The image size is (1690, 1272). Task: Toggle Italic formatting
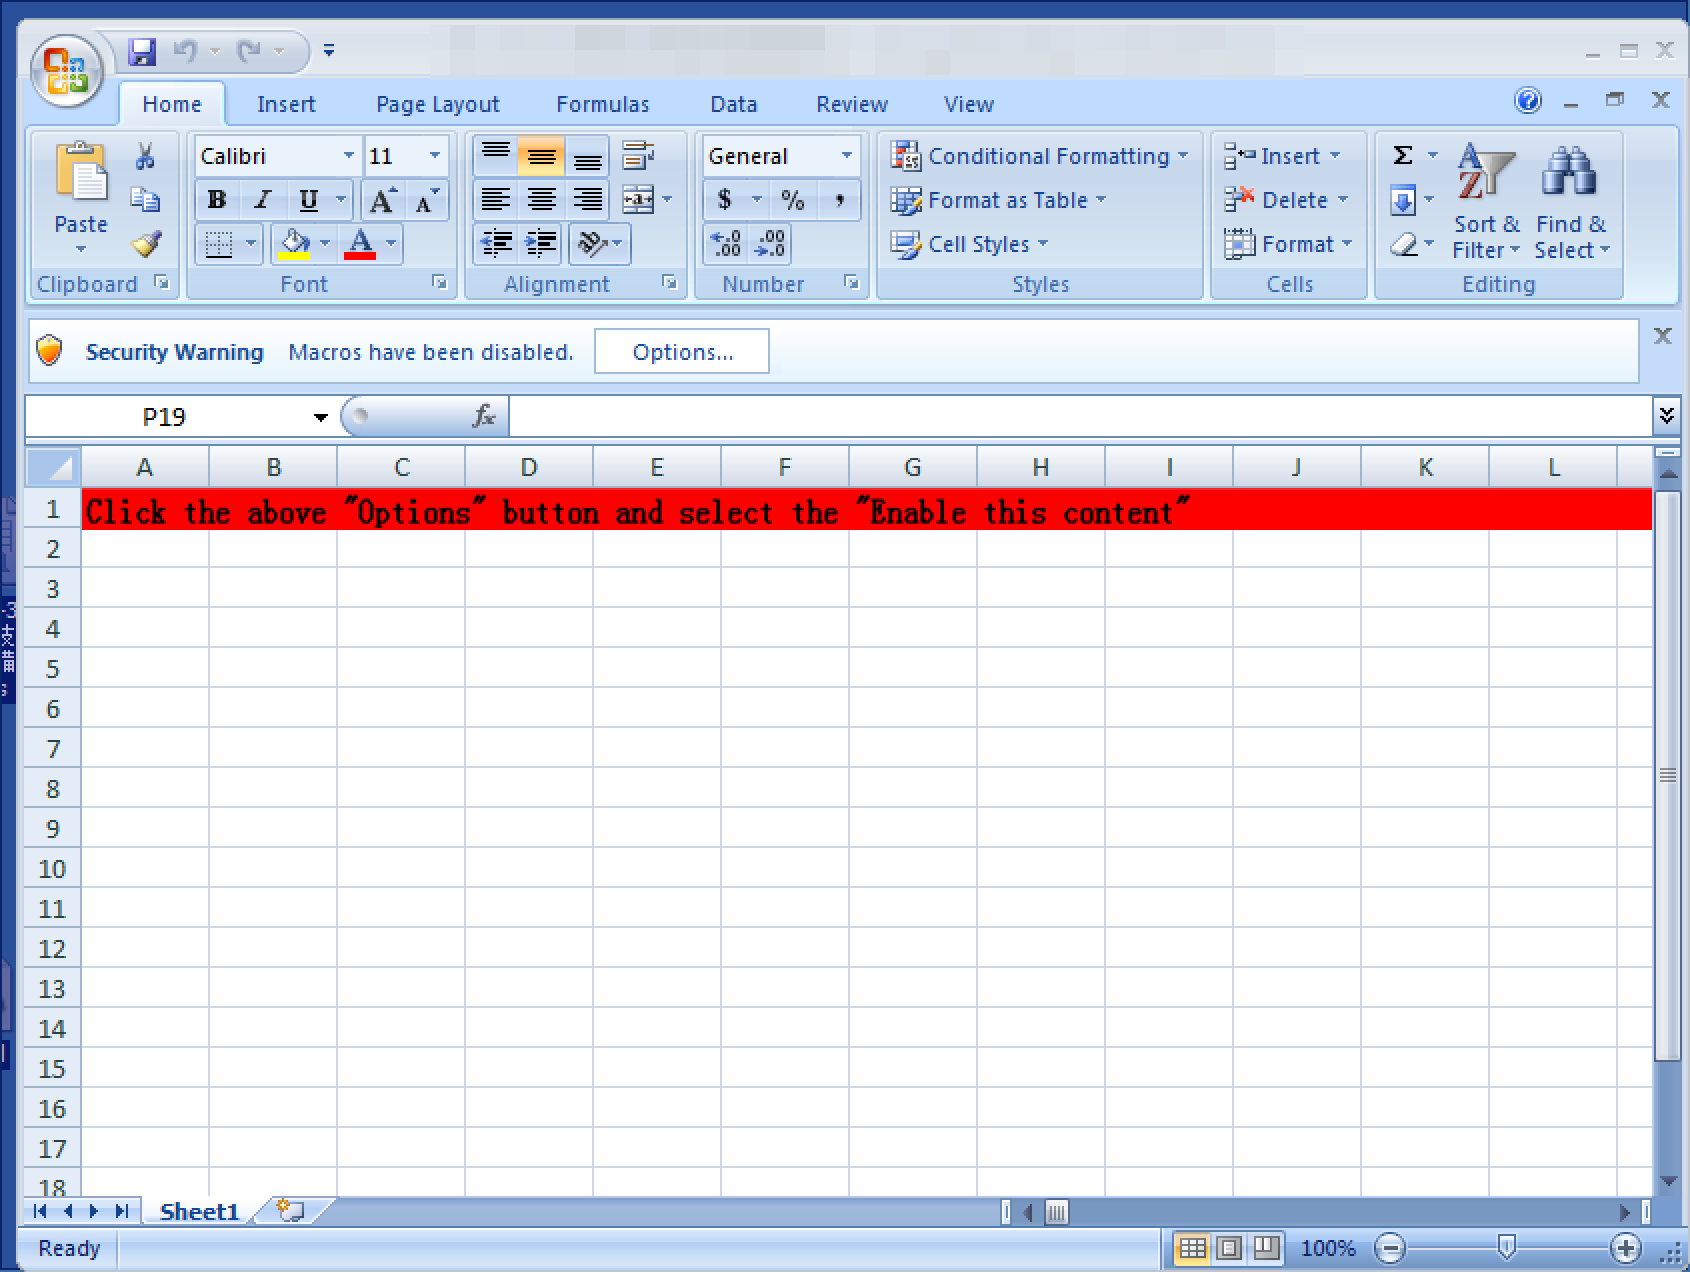coord(263,200)
